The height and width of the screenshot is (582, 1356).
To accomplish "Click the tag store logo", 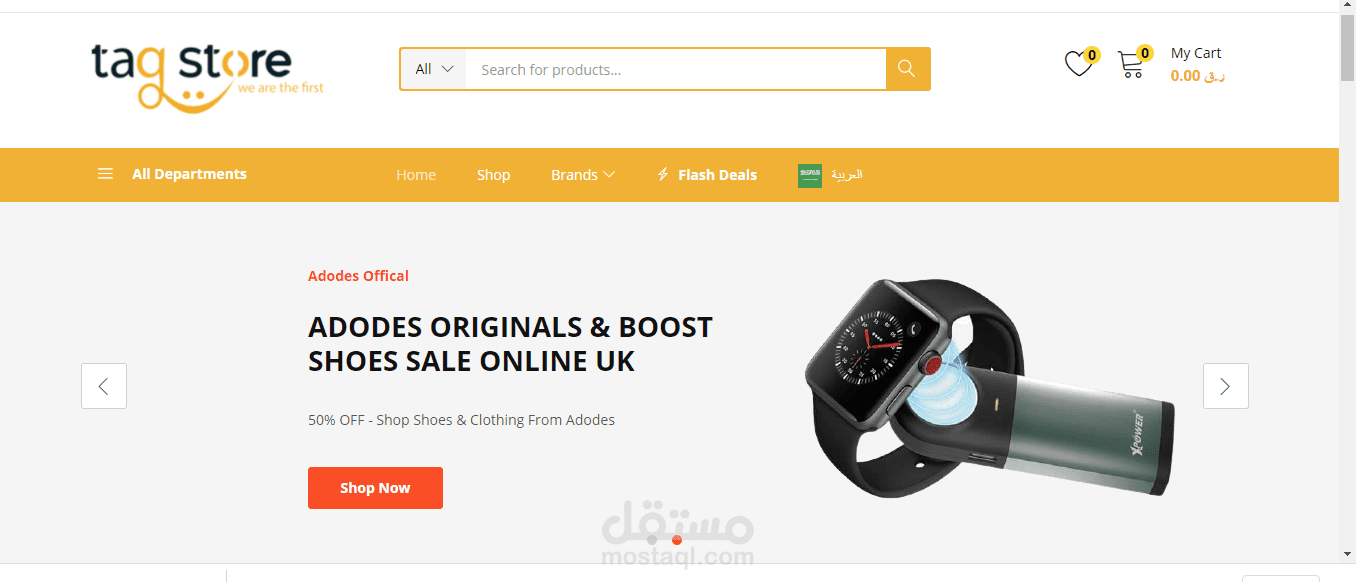I will 207,75.
